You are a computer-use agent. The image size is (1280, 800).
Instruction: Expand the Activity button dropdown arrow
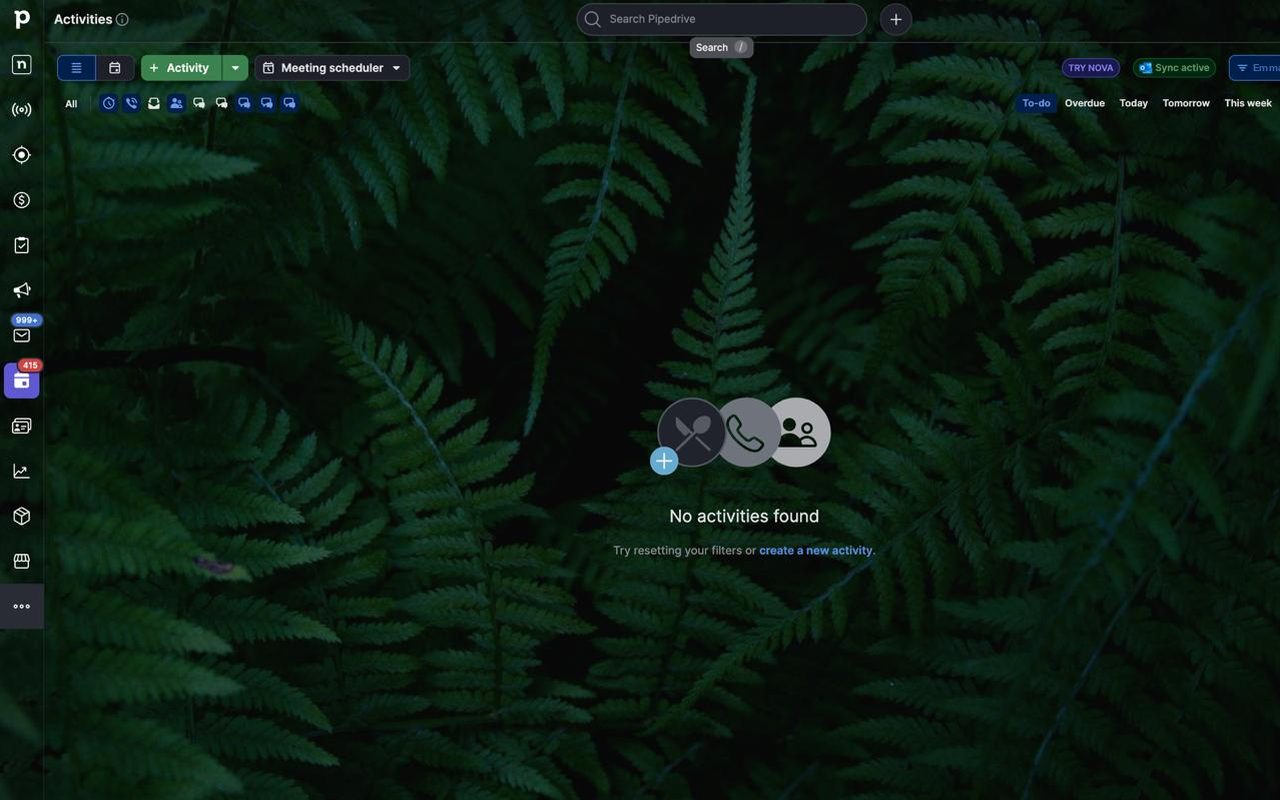click(235, 68)
